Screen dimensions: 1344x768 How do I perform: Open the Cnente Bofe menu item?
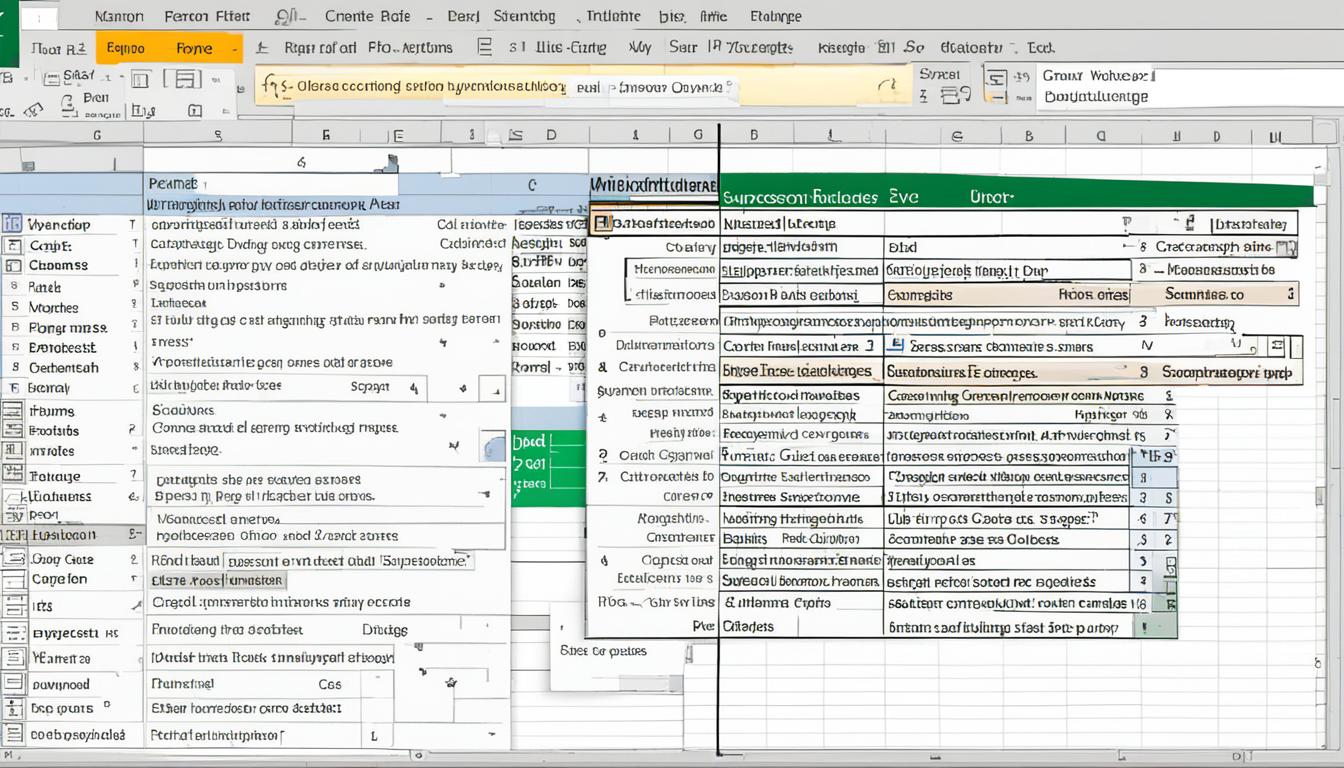[366, 16]
